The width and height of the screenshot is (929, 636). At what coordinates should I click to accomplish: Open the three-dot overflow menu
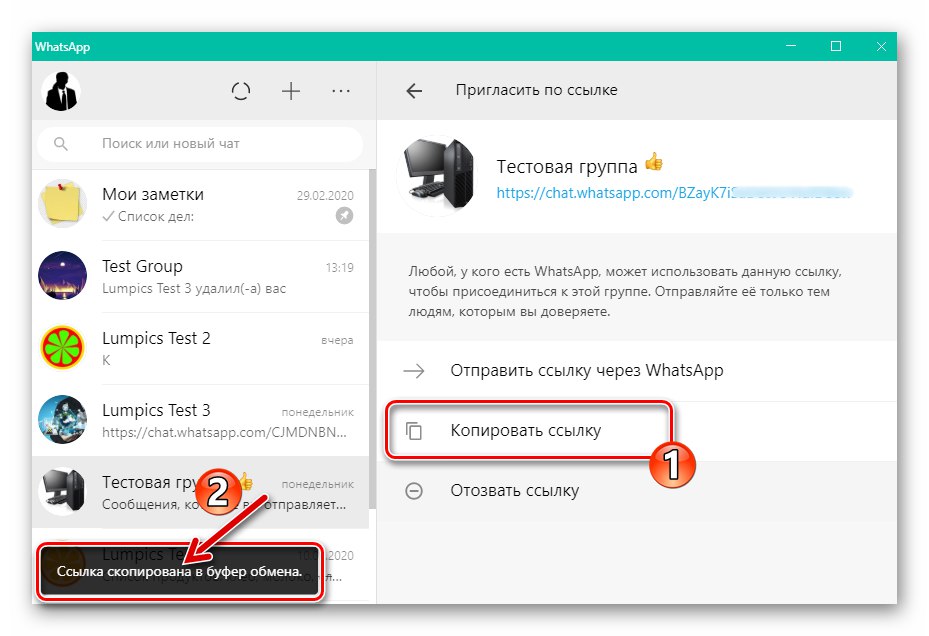click(x=341, y=91)
